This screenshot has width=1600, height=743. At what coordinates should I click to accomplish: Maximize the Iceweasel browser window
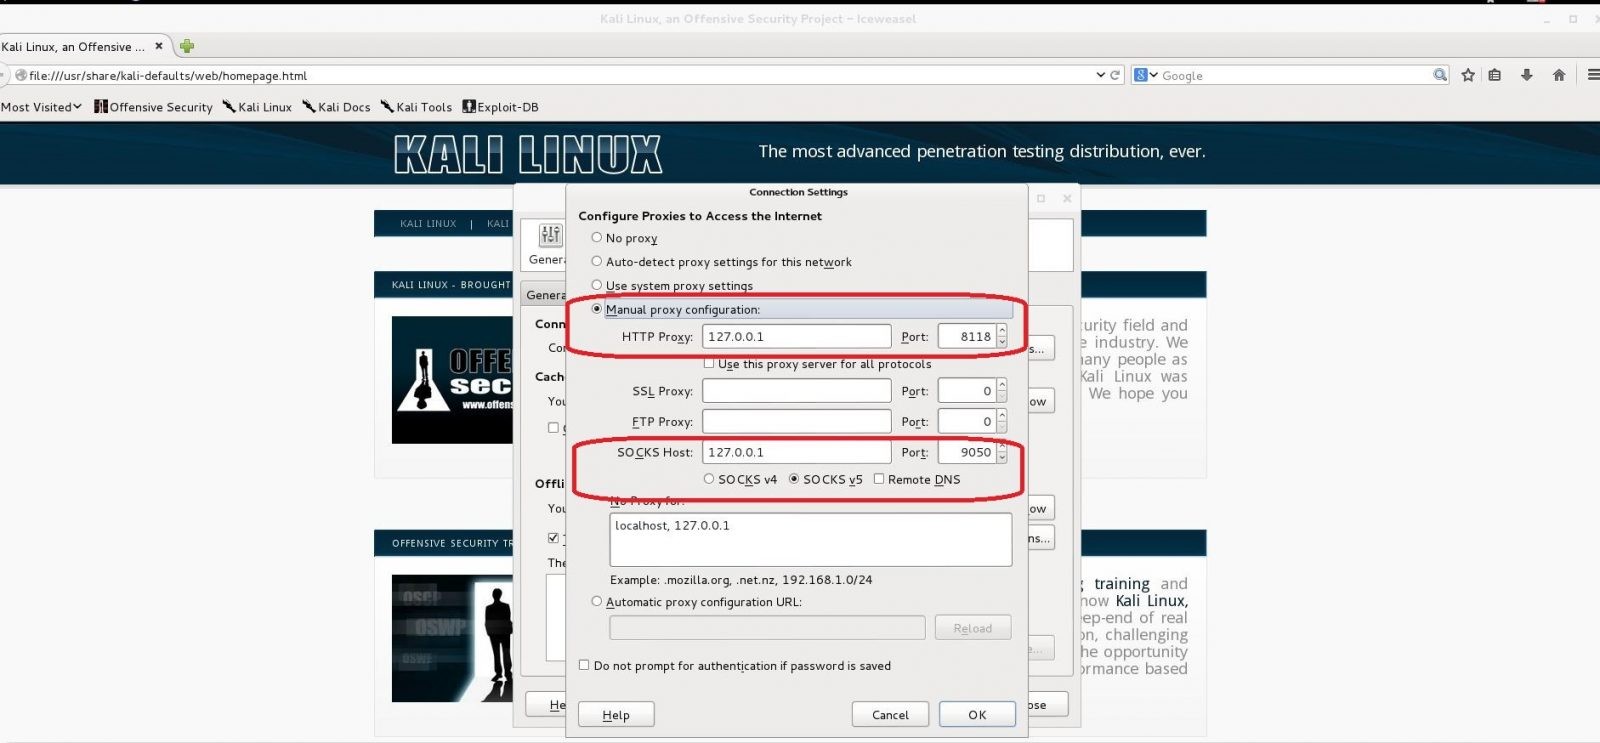coord(1572,18)
